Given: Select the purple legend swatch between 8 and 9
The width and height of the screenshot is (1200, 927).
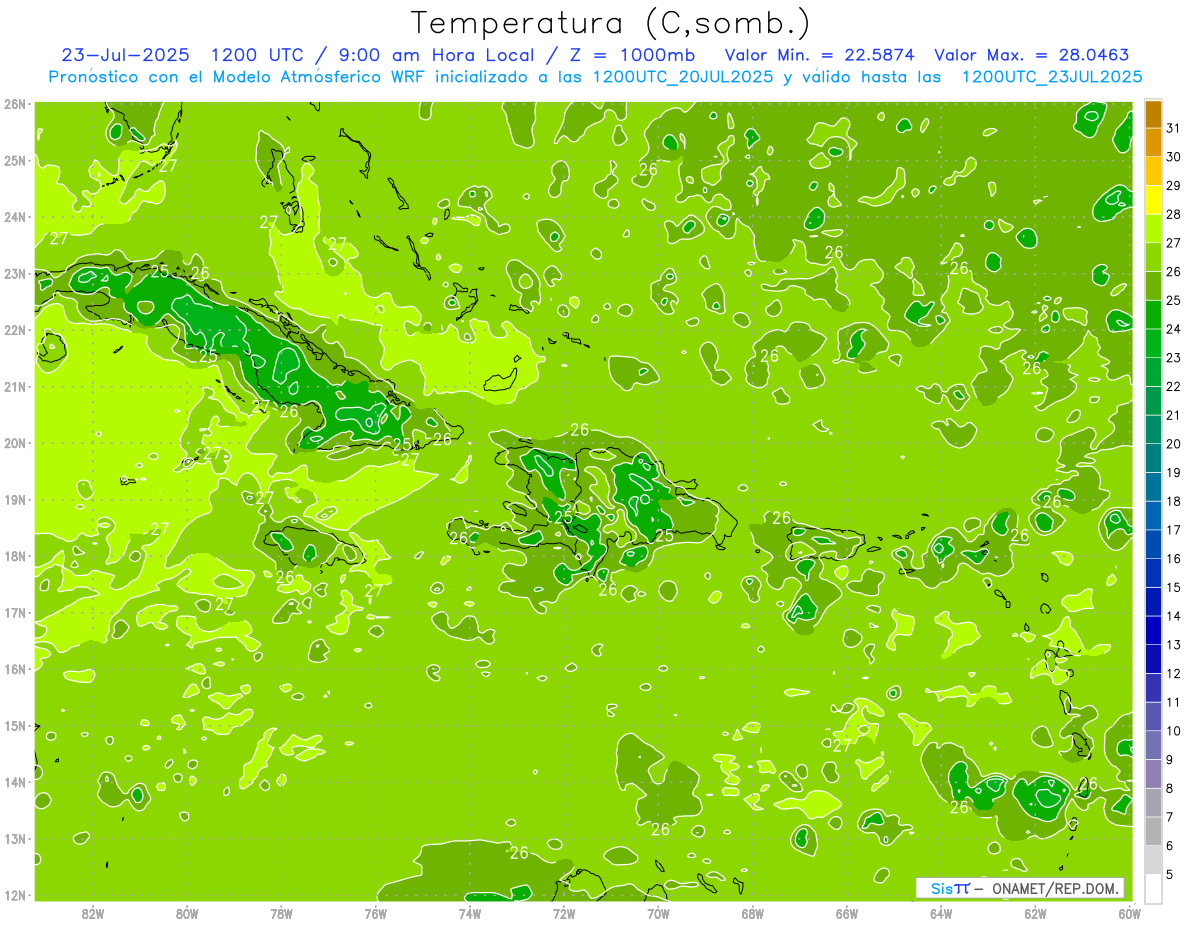Looking at the screenshot, I should coord(1153,773).
